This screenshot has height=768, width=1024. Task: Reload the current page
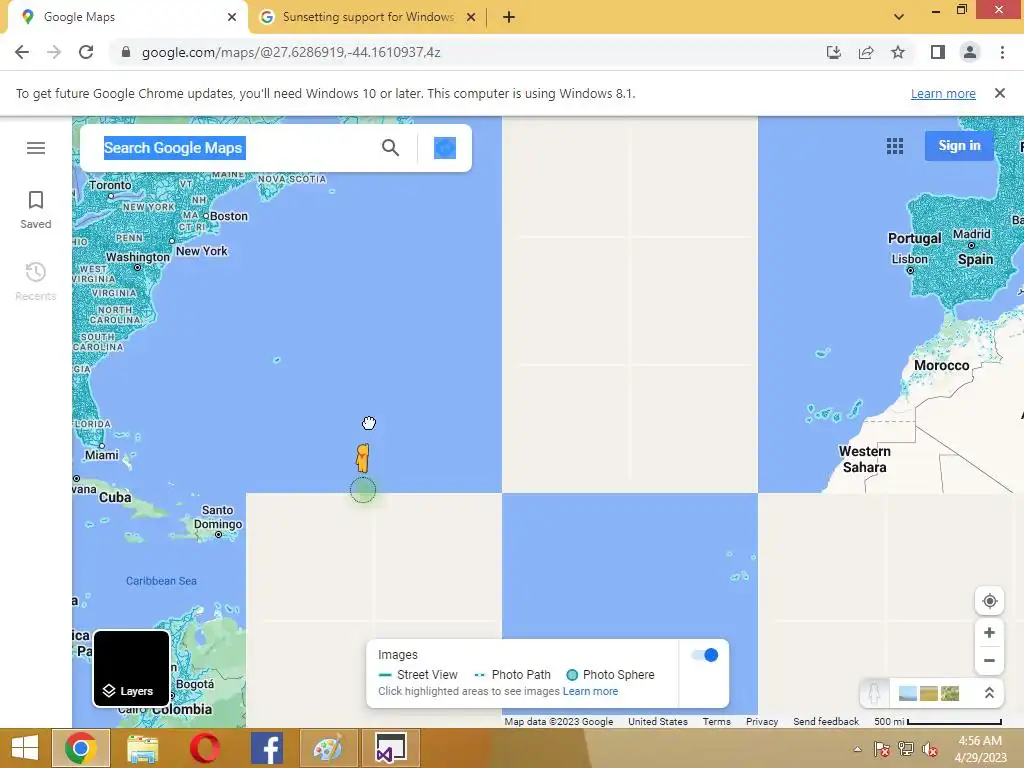pos(86,52)
